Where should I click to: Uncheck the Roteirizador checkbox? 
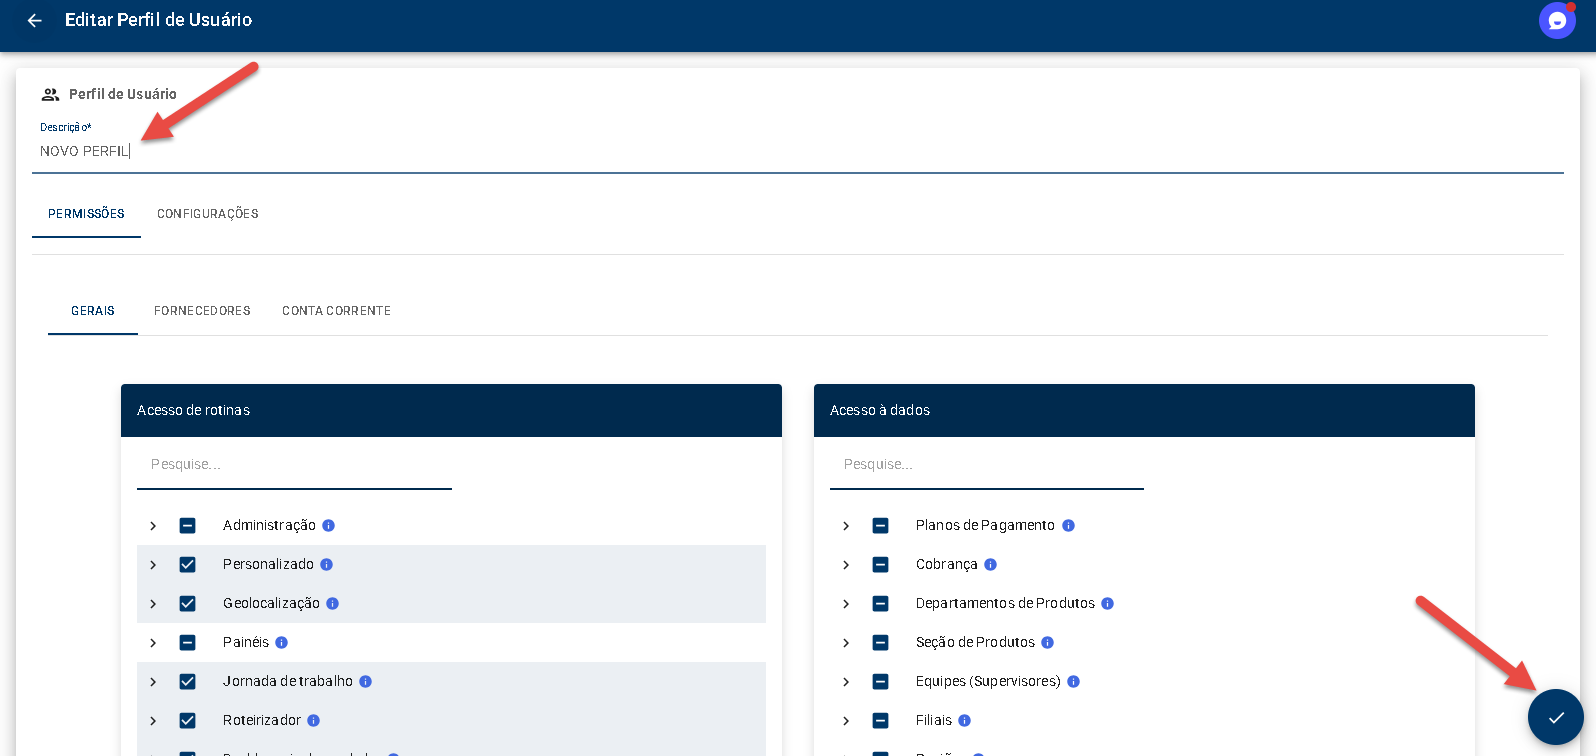[187, 720]
